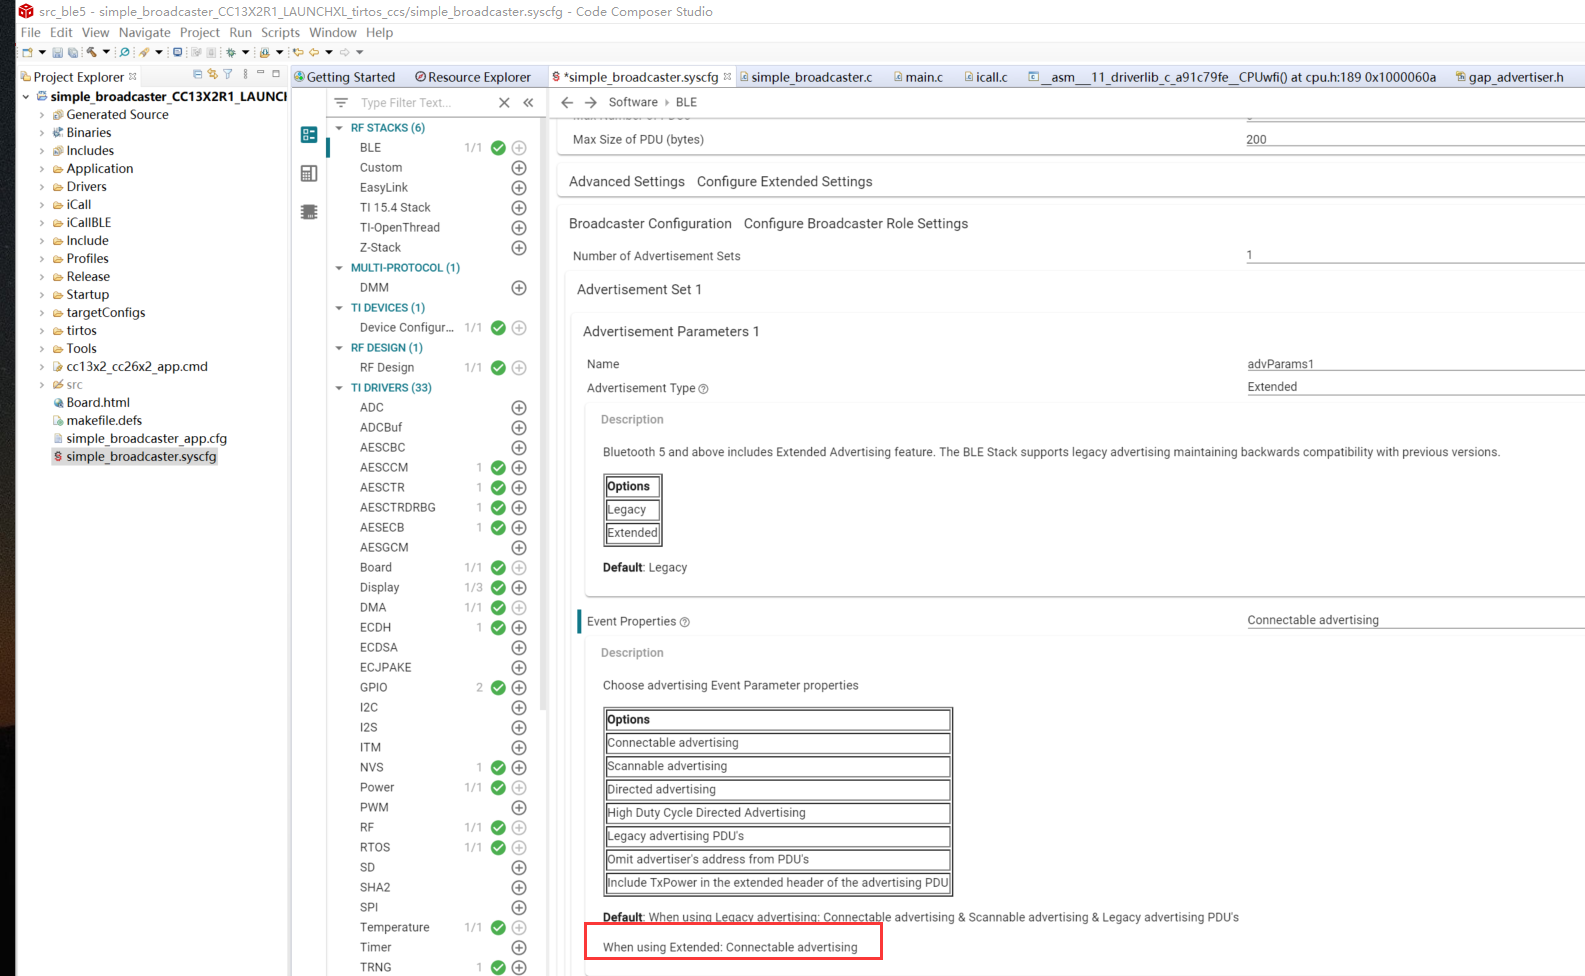The height and width of the screenshot is (976, 1585).
Task: Start debugging with the green bug icon
Action: pyautogui.click(x=231, y=52)
